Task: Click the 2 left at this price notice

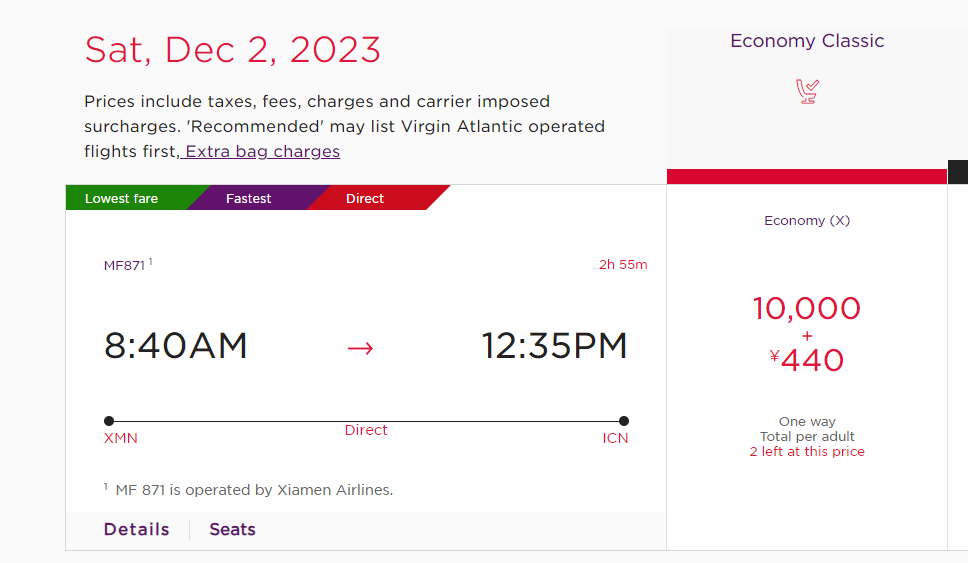Action: click(807, 451)
